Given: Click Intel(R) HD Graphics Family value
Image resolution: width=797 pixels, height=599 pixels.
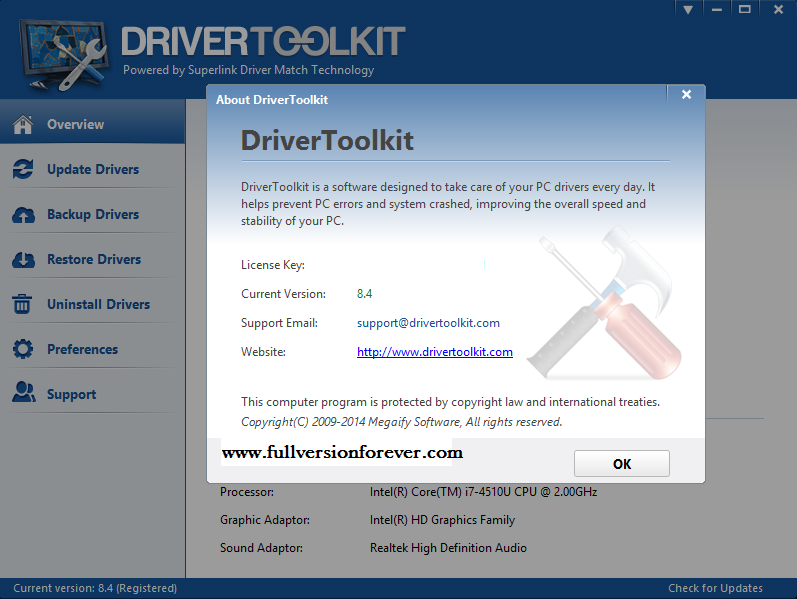Looking at the screenshot, I should click(442, 520).
